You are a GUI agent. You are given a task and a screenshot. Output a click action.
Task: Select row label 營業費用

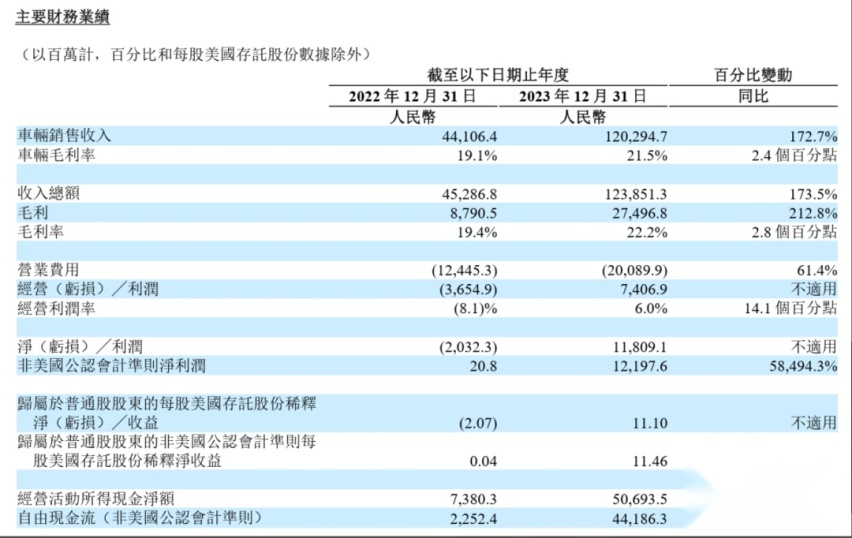point(49,270)
